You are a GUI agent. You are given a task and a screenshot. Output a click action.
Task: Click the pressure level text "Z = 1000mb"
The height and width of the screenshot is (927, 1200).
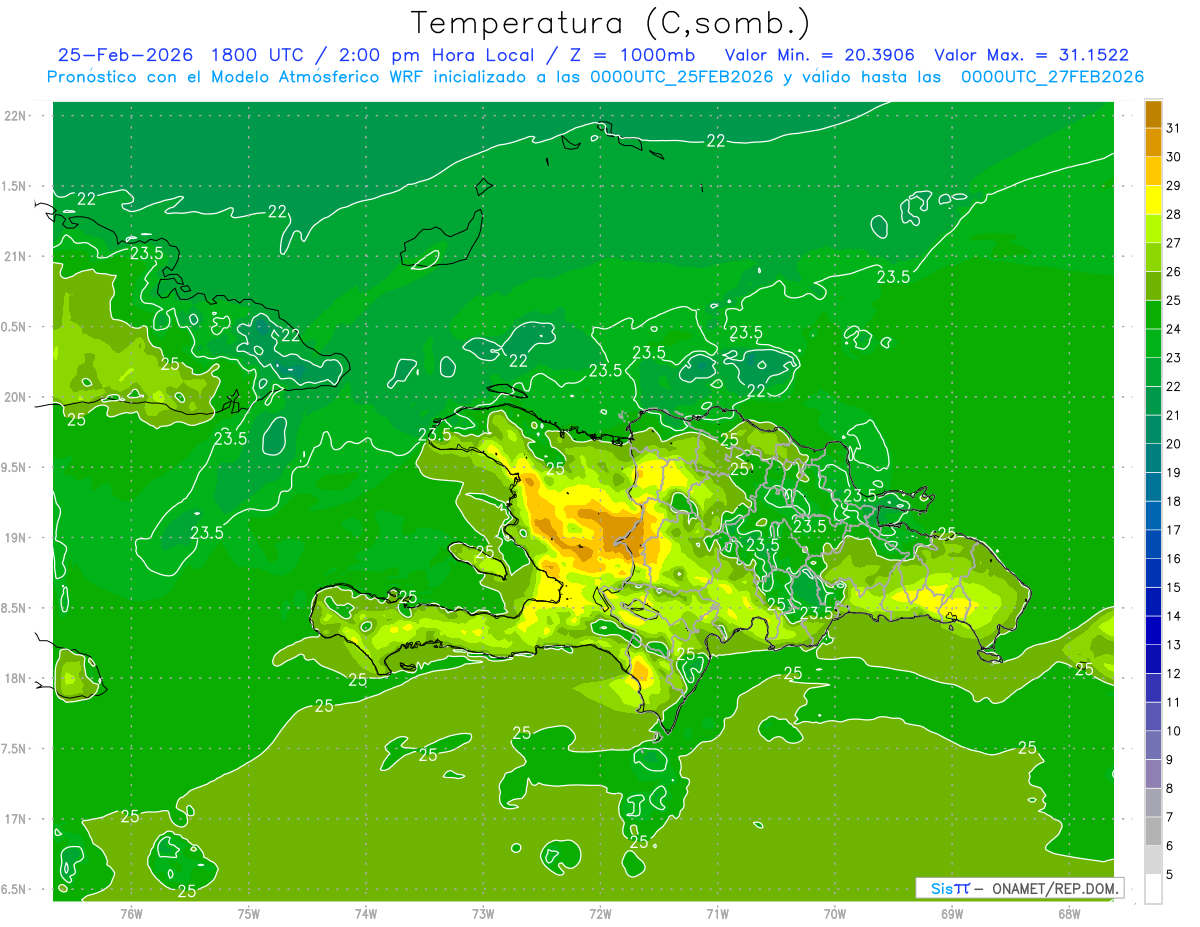(634, 56)
